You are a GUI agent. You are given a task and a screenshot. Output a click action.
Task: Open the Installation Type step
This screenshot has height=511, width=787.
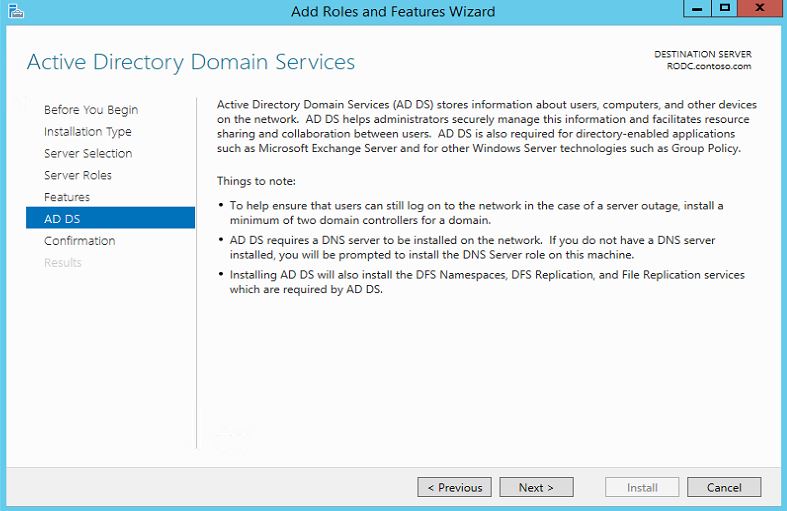88,132
